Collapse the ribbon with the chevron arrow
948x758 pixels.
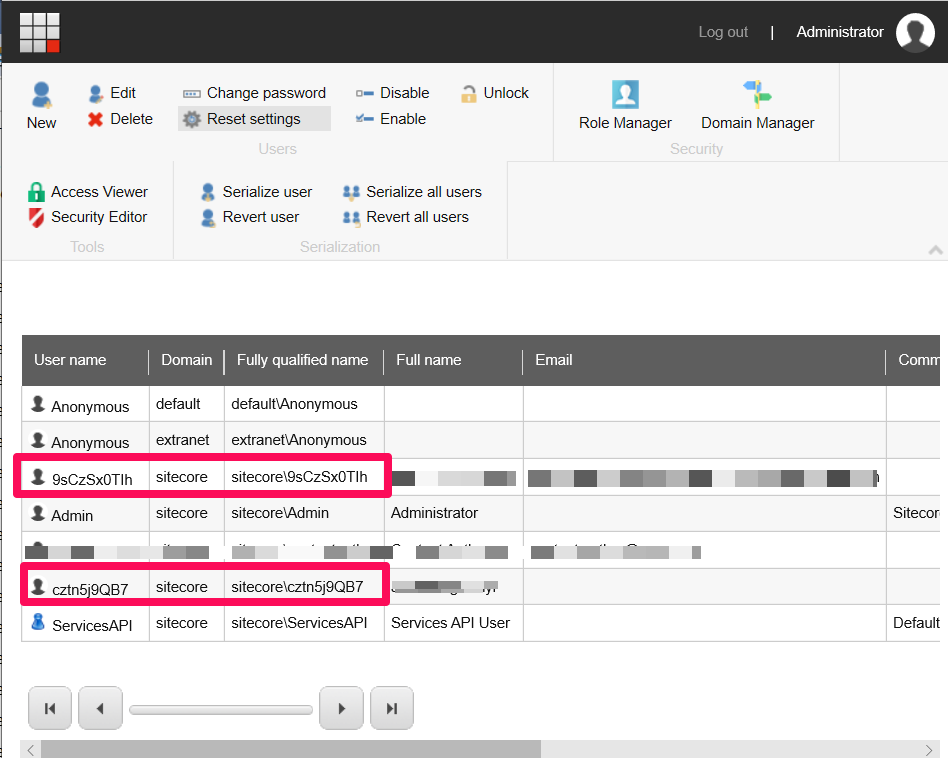click(x=936, y=249)
